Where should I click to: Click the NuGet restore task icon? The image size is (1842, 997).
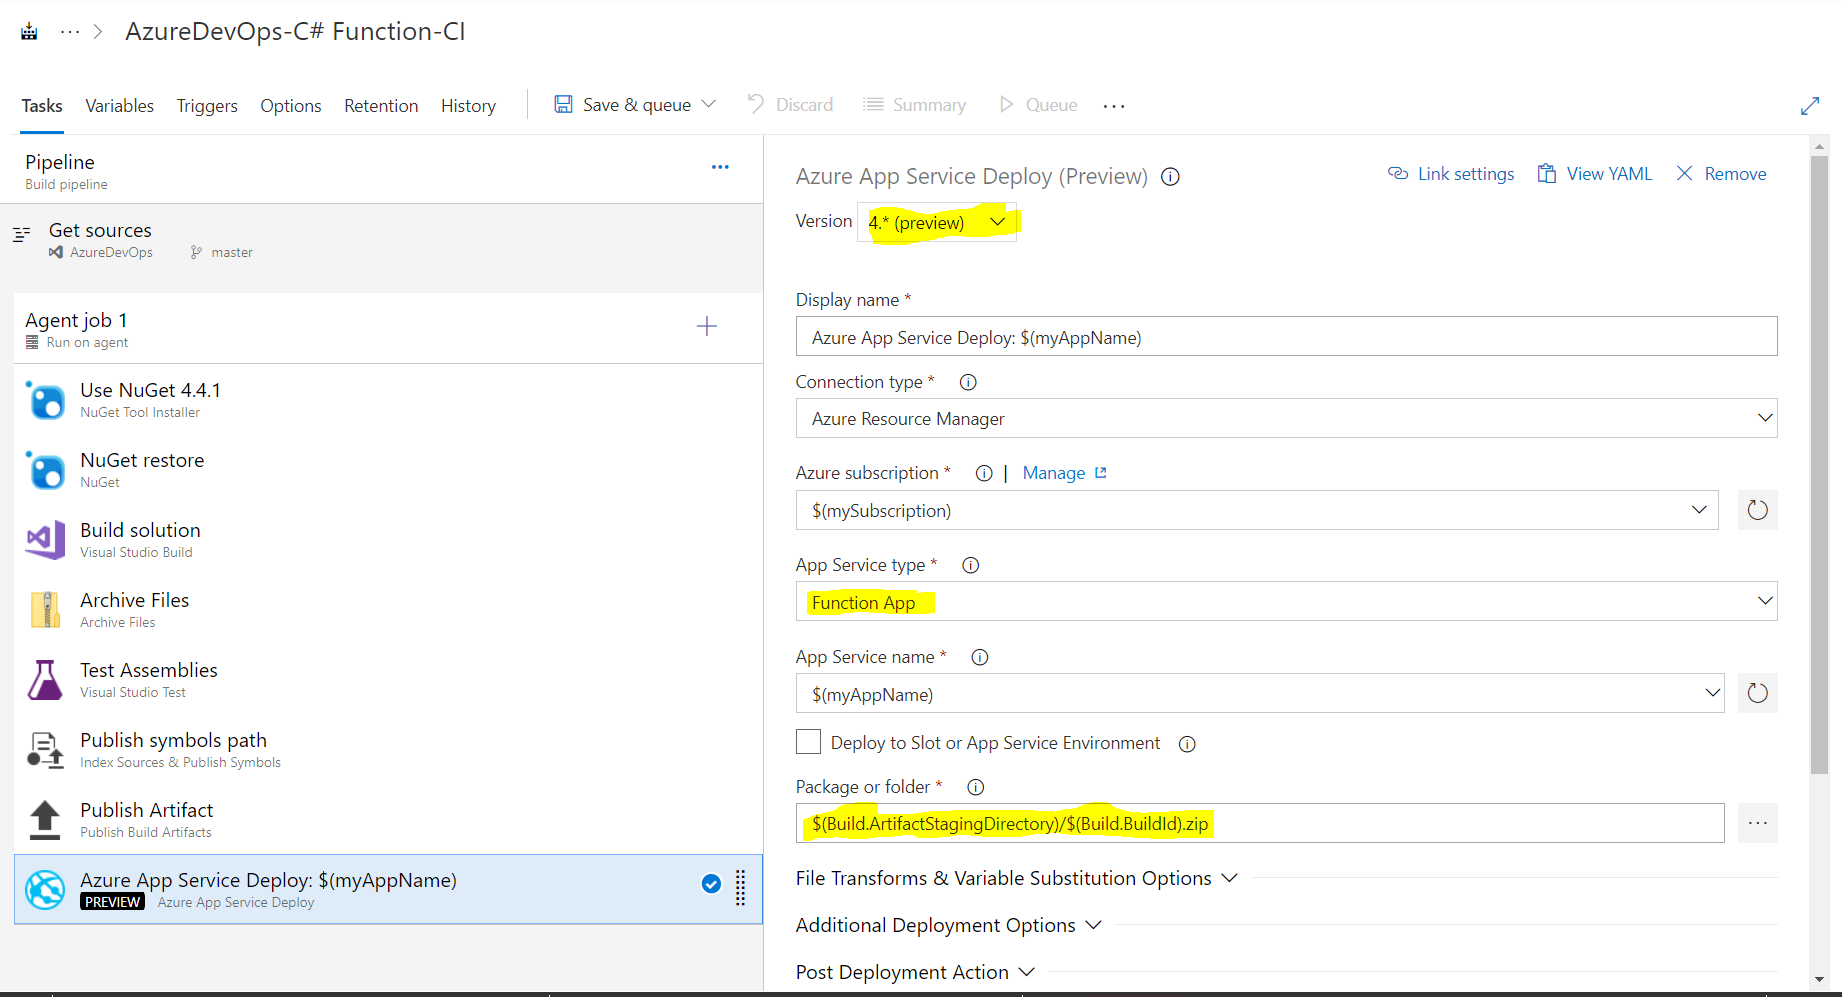(x=45, y=470)
